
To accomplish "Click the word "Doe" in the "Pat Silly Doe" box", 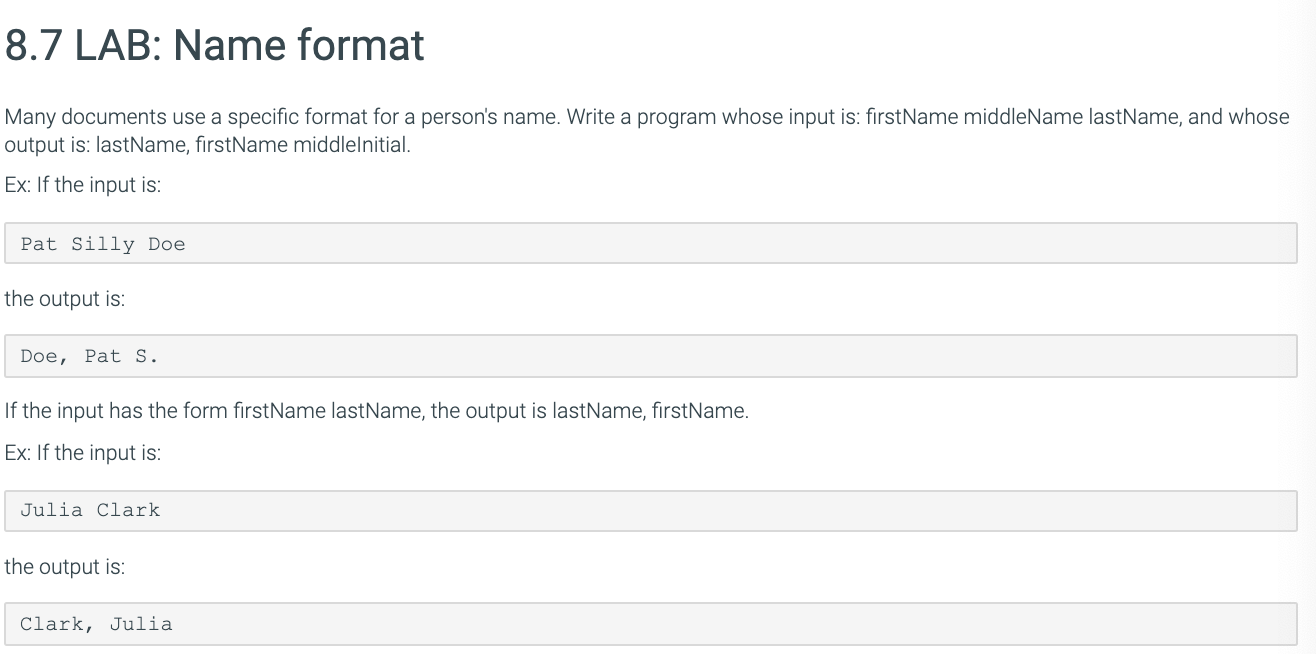I will tap(167, 244).
